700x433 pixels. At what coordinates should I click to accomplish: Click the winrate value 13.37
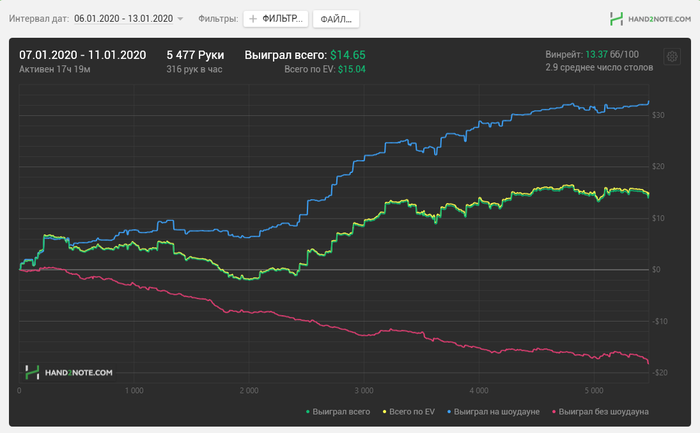pos(596,54)
